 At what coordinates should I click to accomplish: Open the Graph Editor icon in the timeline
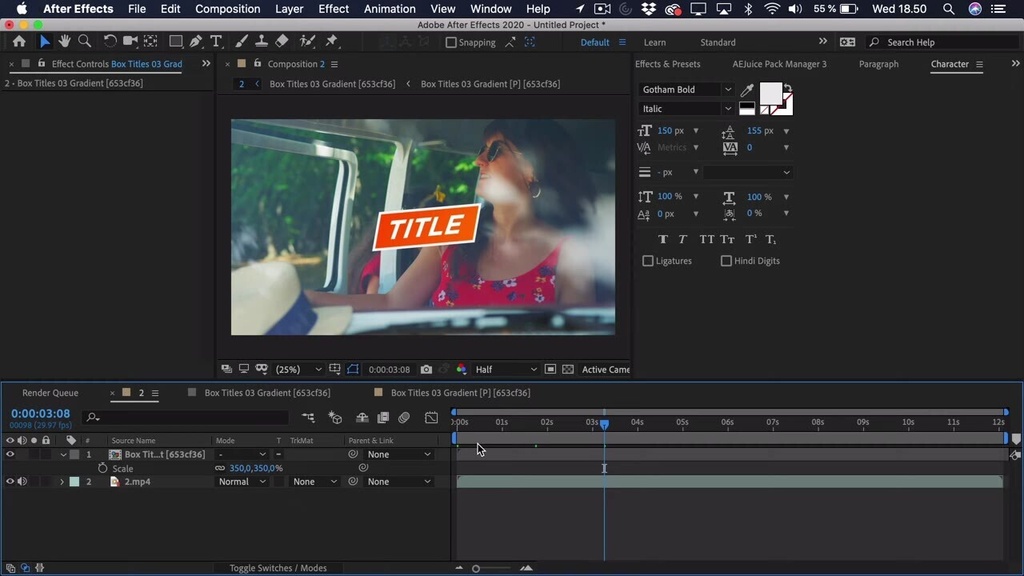[x=431, y=417]
